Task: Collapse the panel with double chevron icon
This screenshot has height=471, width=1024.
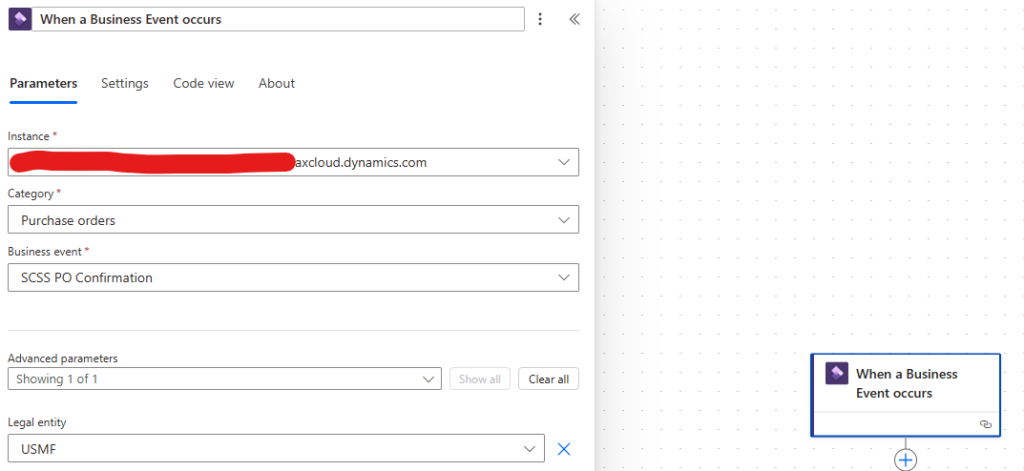Action: point(574,20)
